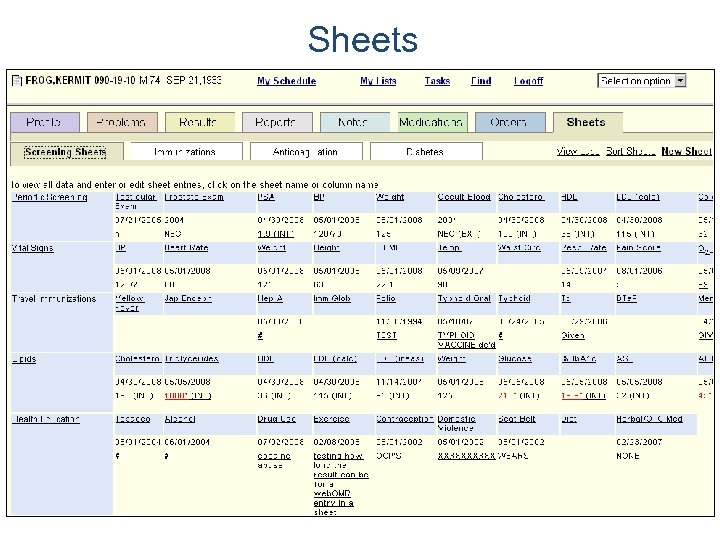
Task: Click the DTaP column header
Action: (x=626, y=299)
